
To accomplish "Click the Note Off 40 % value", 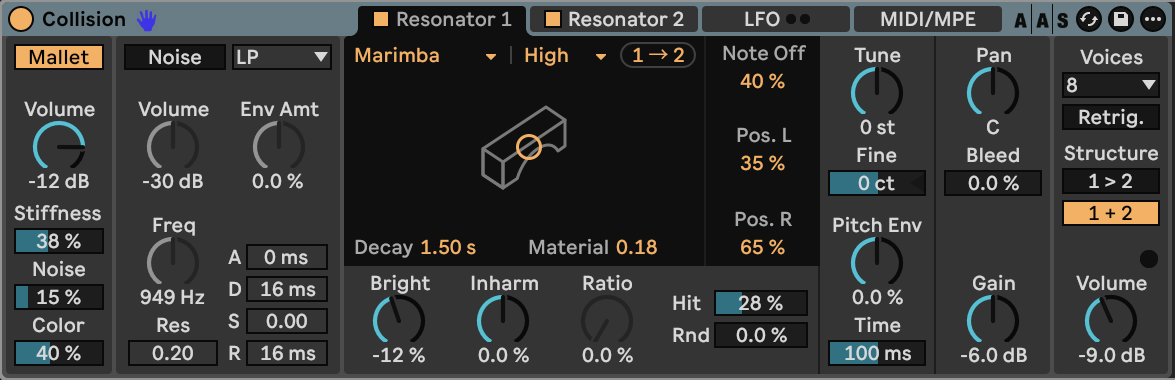I will (762, 82).
